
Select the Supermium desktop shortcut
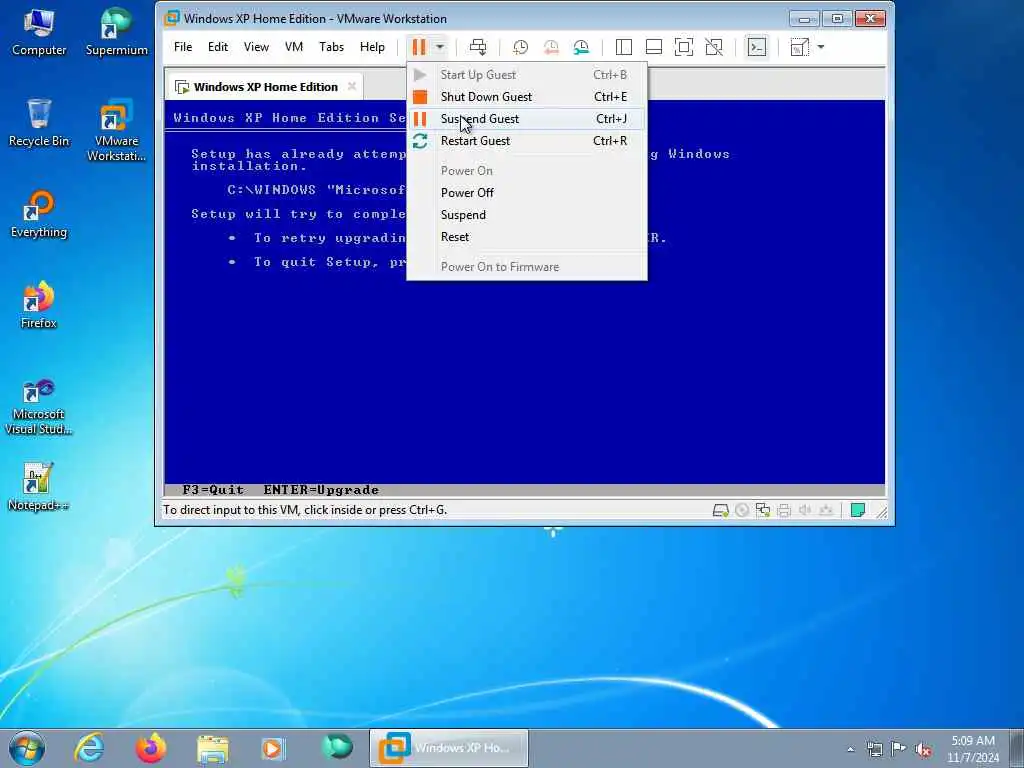point(116,33)
